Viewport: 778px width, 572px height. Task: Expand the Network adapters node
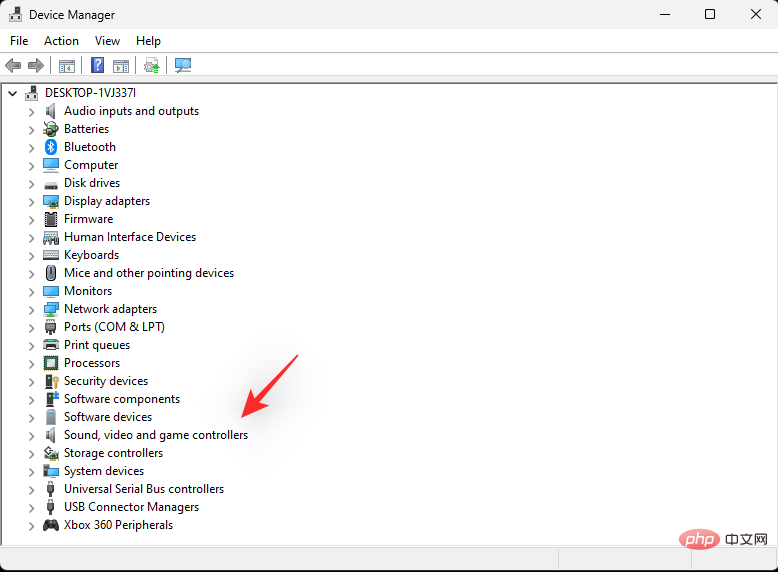click(31, 309)
